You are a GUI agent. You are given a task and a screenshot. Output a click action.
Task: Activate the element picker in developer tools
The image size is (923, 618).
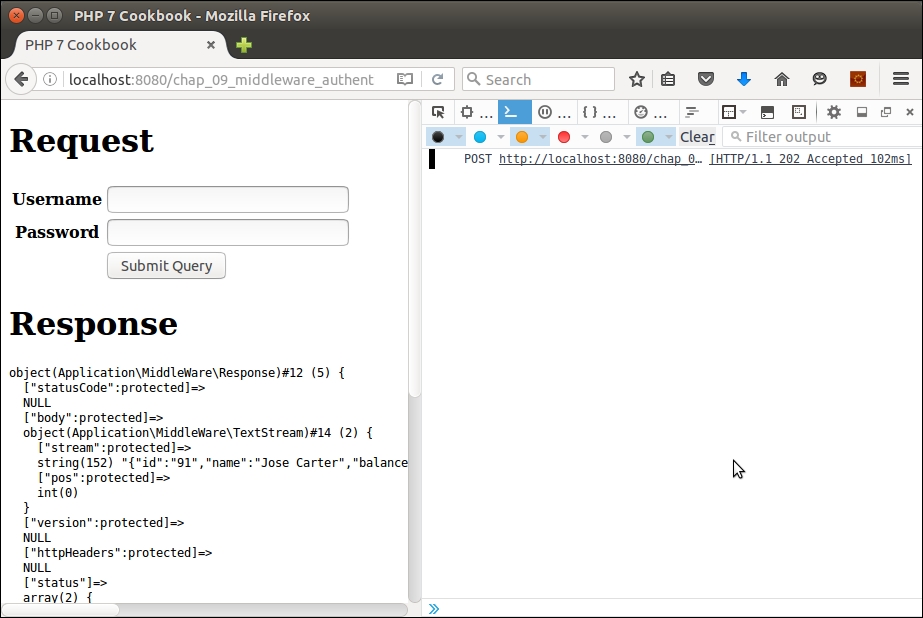437,112
